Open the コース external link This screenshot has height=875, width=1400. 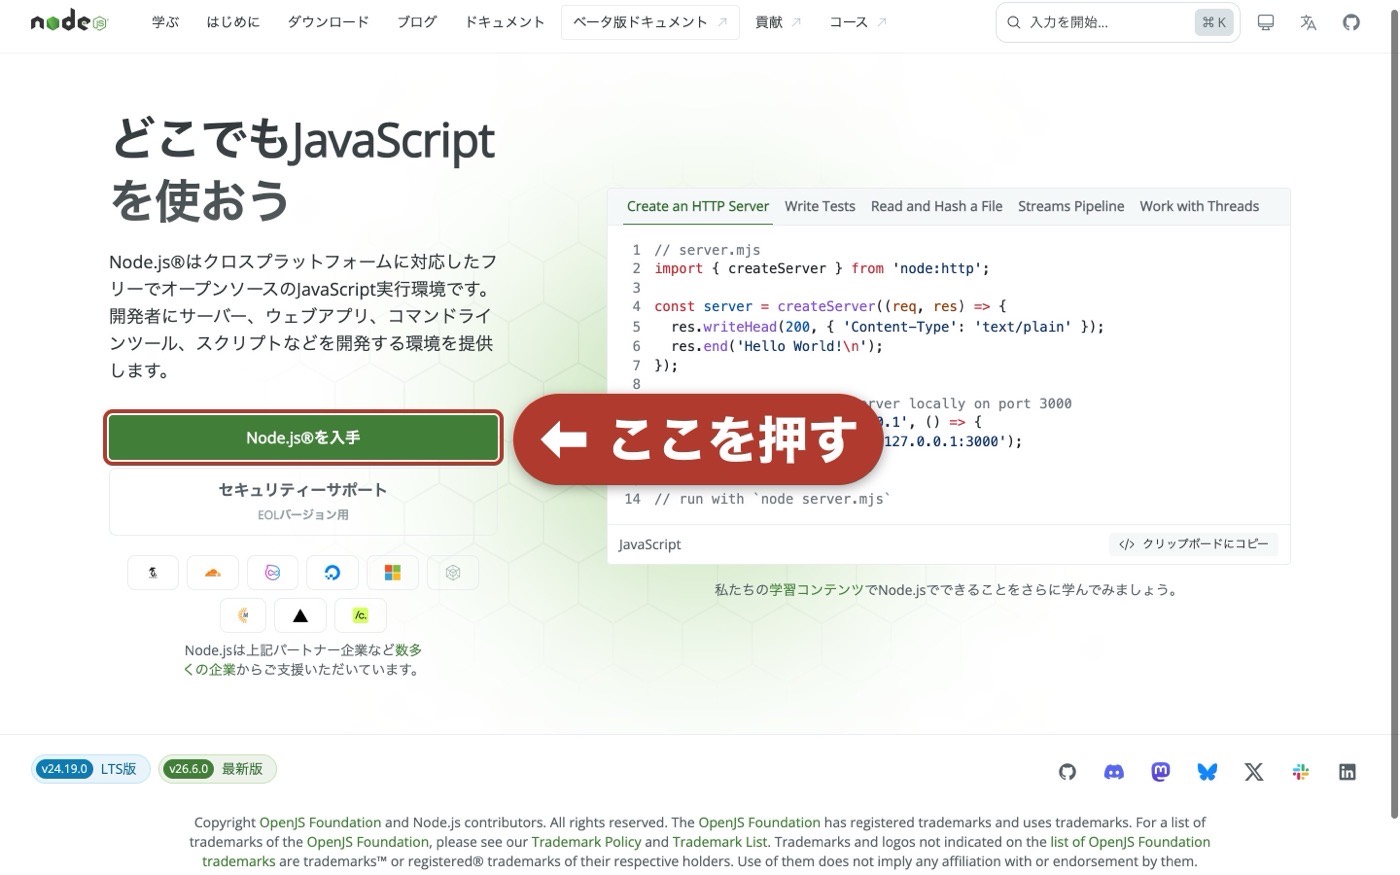(x=858, y=22)
